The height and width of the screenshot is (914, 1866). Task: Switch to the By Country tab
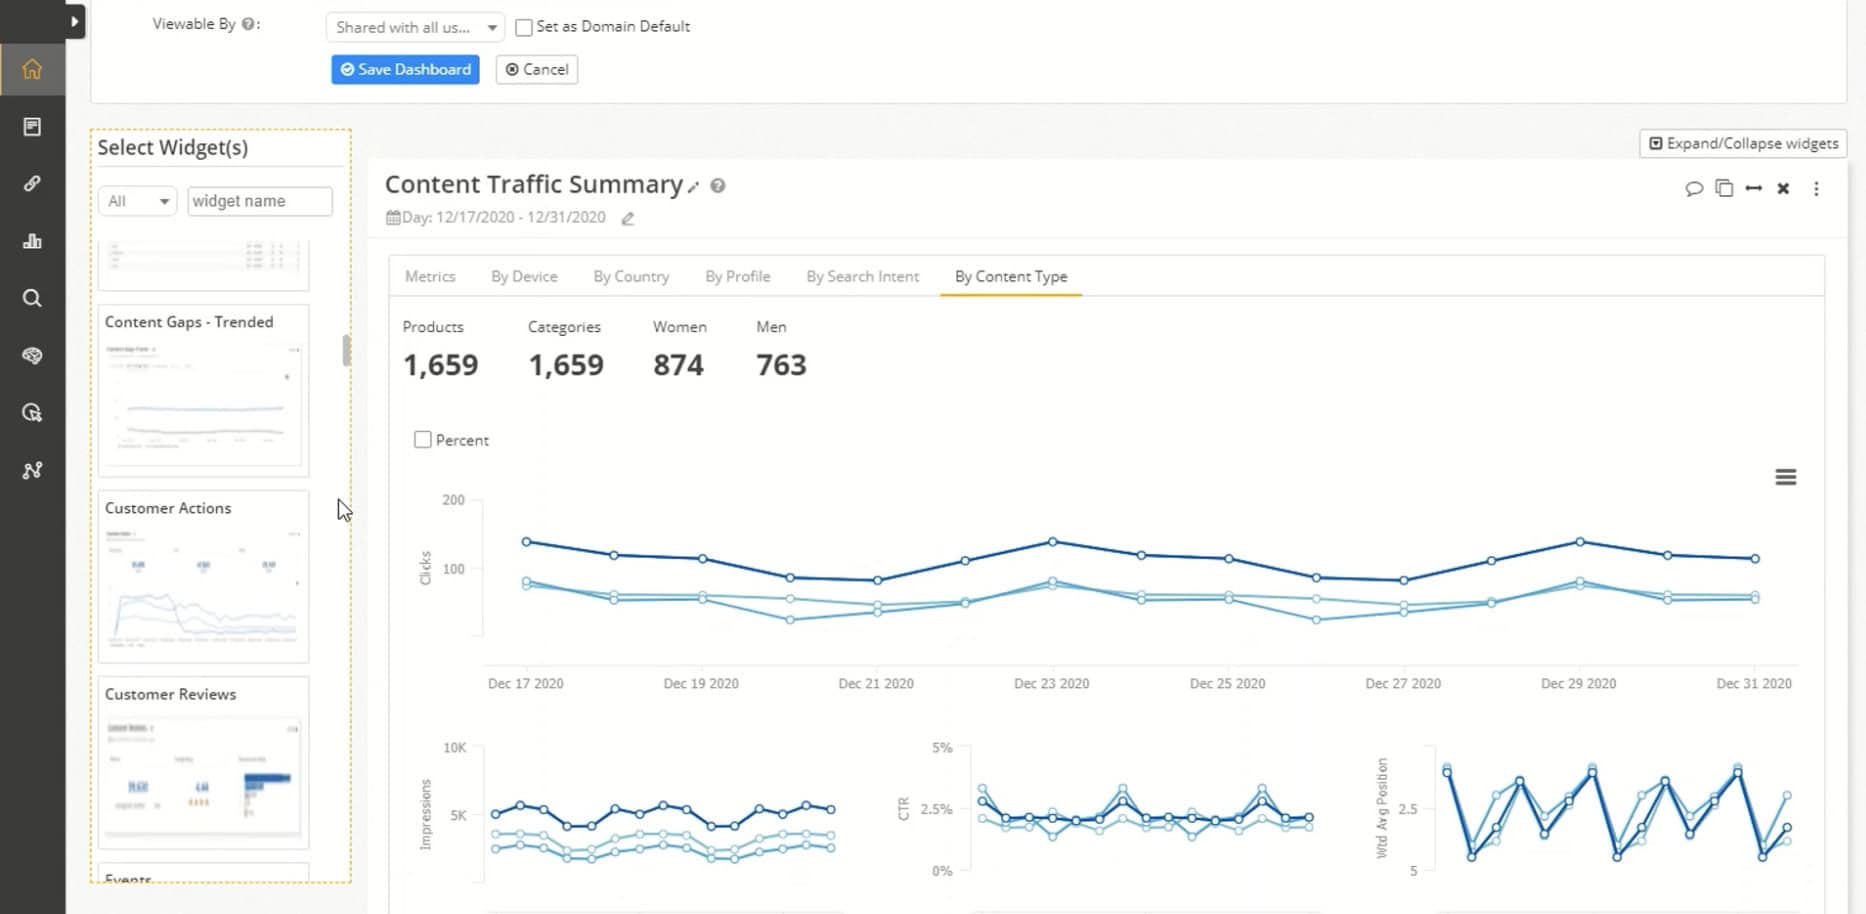631,276
